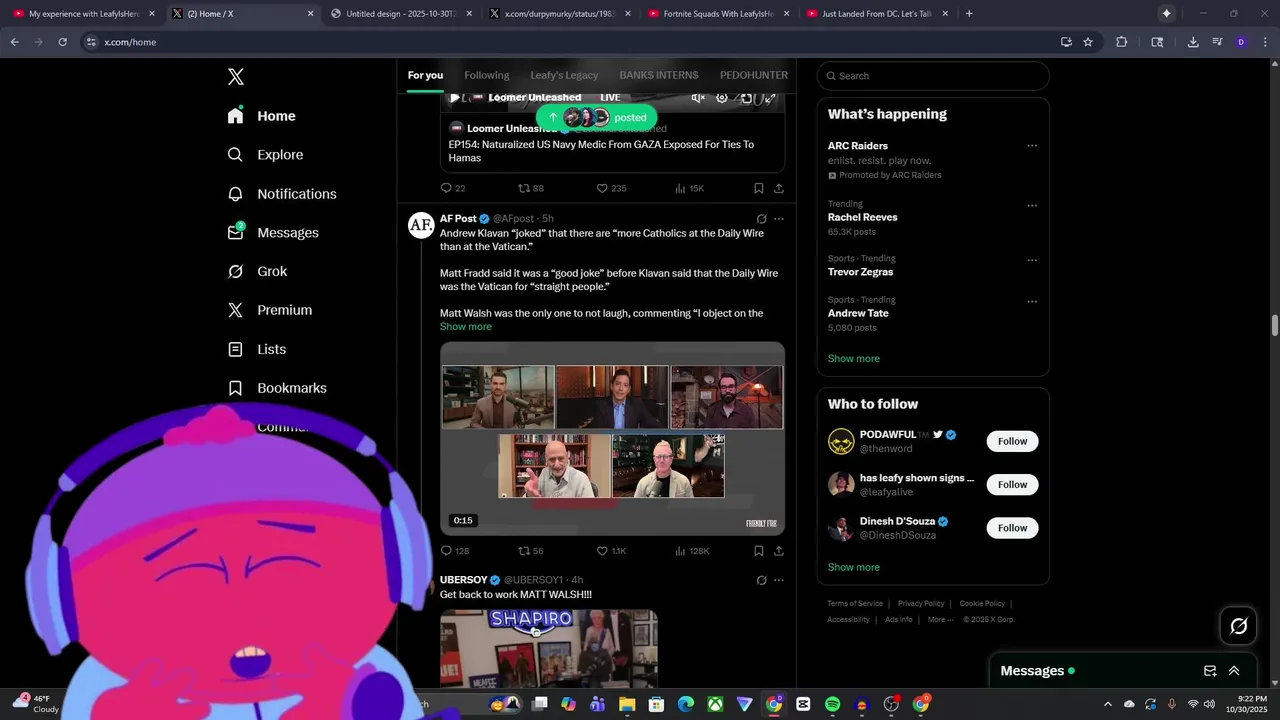Screen dimensions: 1280x720
Task: Open more options on the UBERSOY tweet
Action: point(779,580)
